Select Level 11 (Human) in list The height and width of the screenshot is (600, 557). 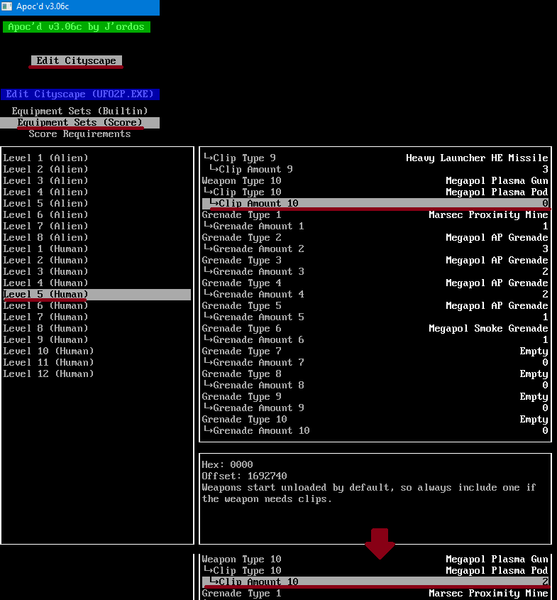tap(49, 362)
